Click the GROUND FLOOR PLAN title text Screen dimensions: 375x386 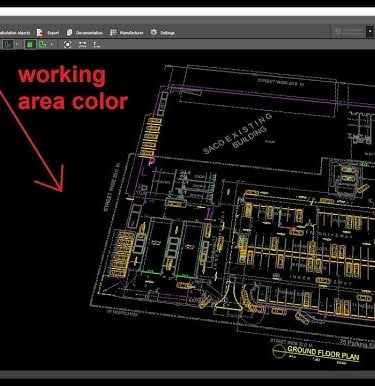point(323,354)
